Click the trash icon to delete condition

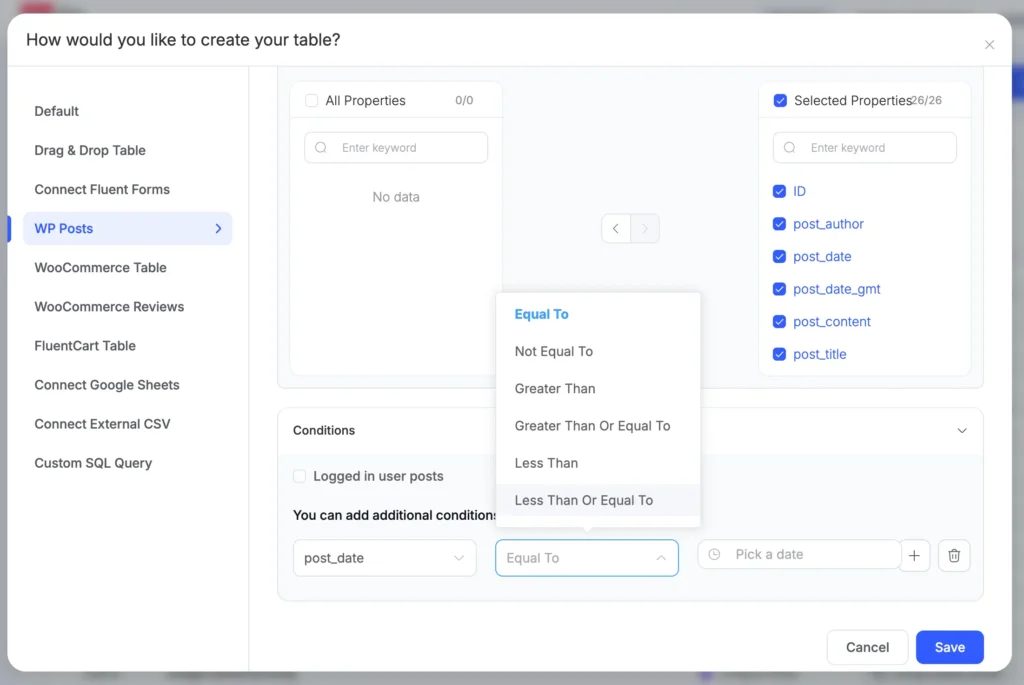(x=953, y=556)
